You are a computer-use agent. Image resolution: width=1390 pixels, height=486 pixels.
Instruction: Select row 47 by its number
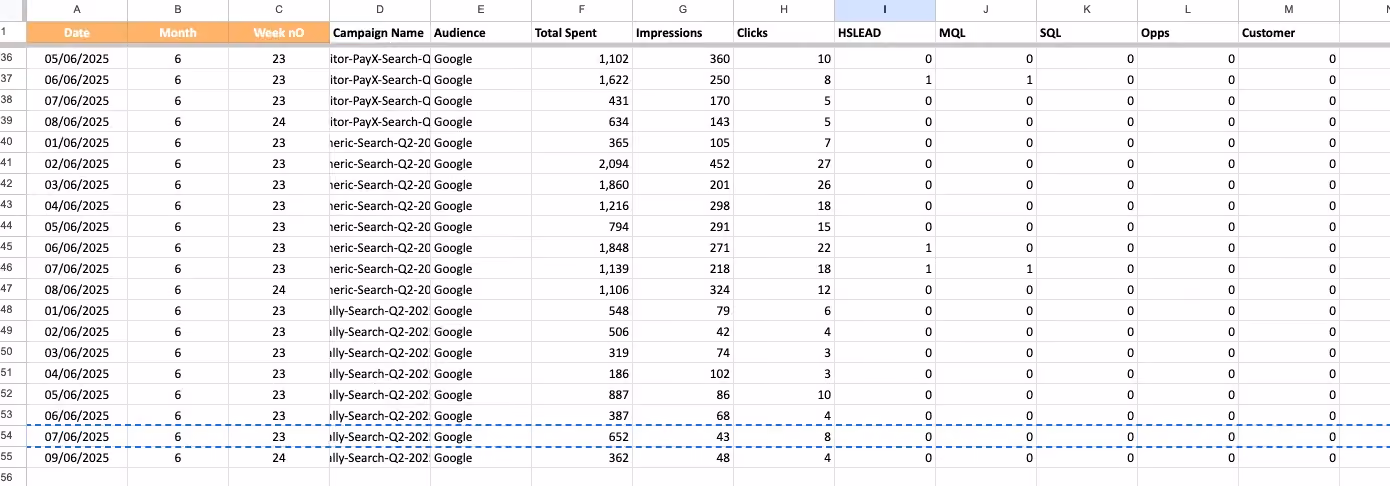pos(13,290)
